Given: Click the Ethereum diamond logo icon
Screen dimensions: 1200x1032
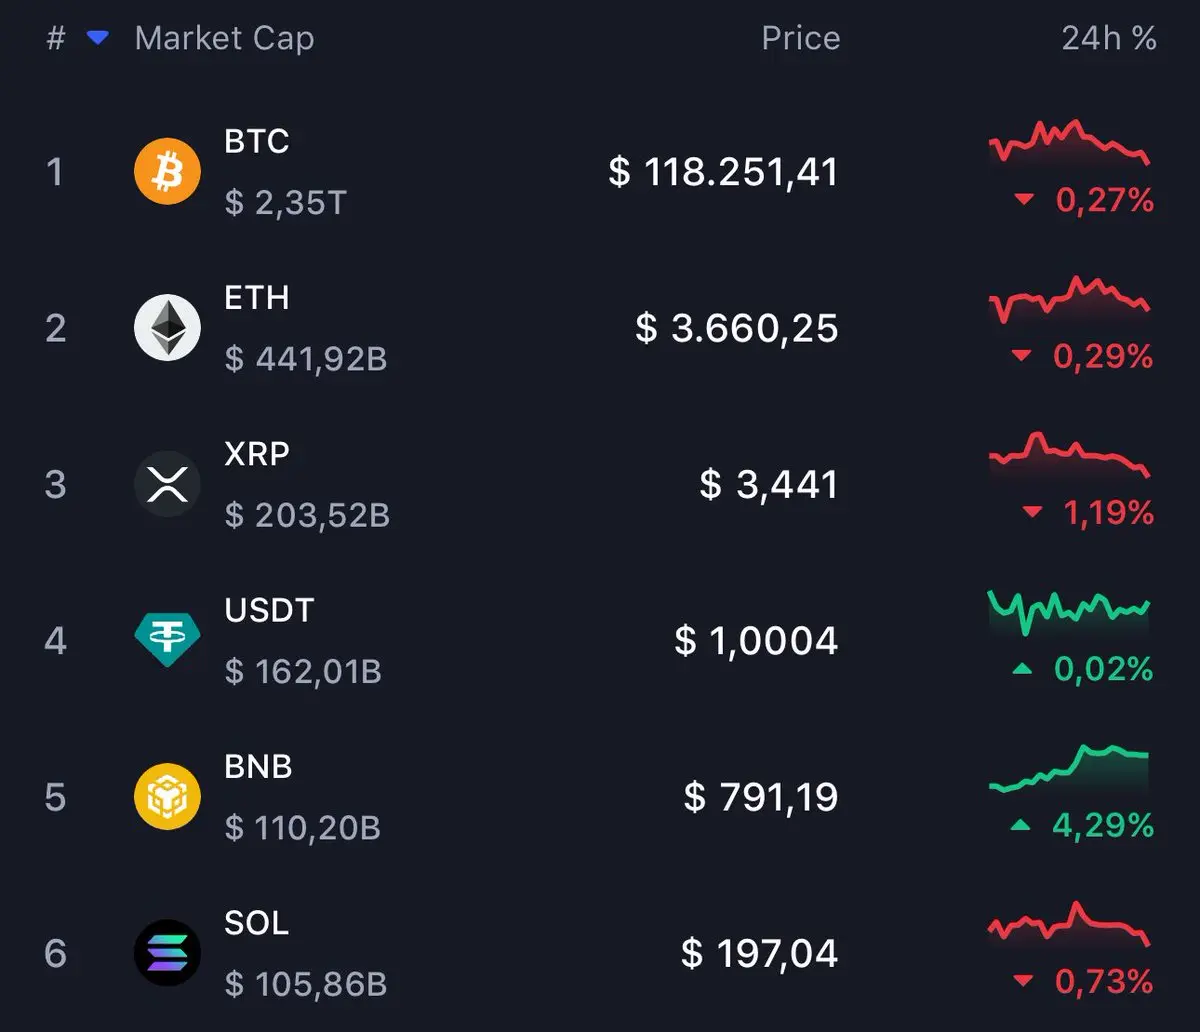Looking at the screenshot, I should (167, 328).
